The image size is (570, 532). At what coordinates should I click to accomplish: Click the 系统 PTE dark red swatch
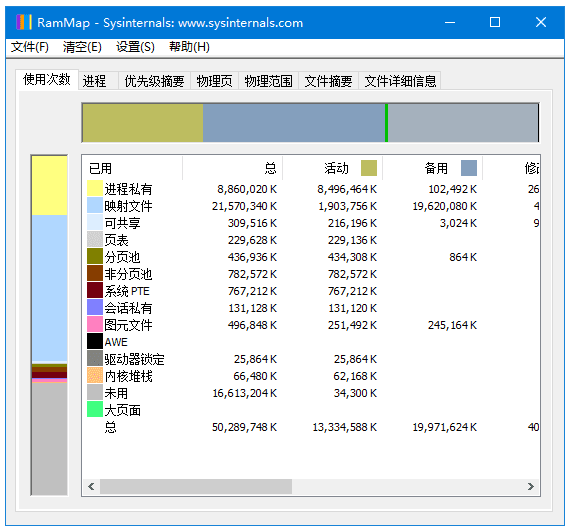coord(95,291)
